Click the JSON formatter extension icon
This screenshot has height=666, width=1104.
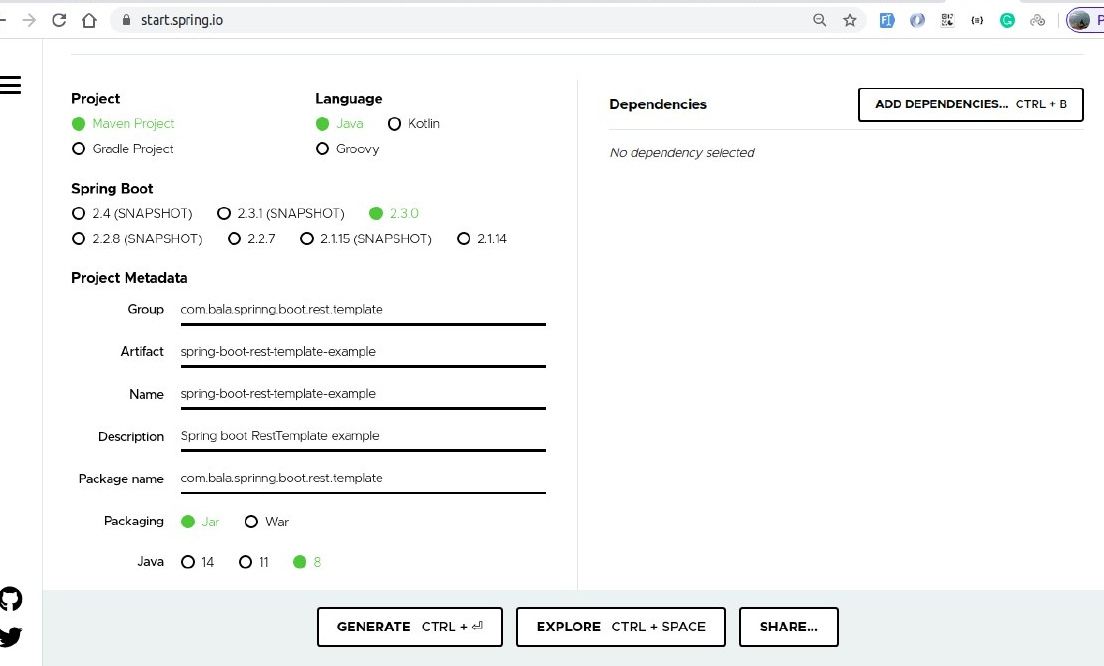coord(977,19)
